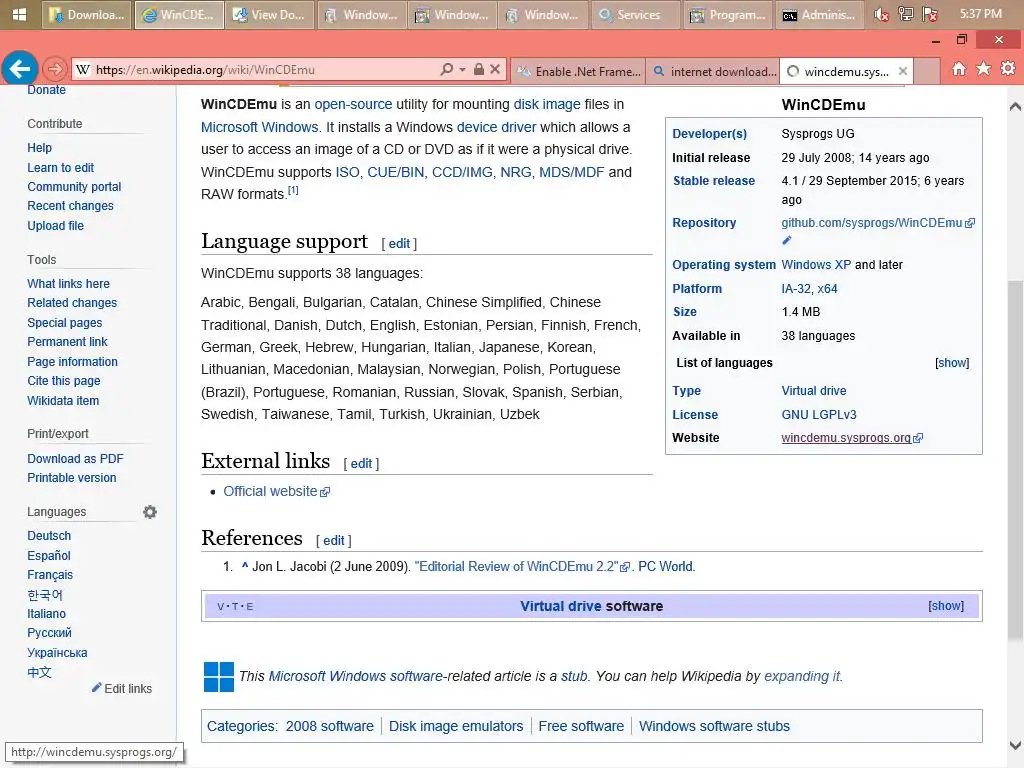
Task: Switch article to Deutsch
Action: pos(49,536)
